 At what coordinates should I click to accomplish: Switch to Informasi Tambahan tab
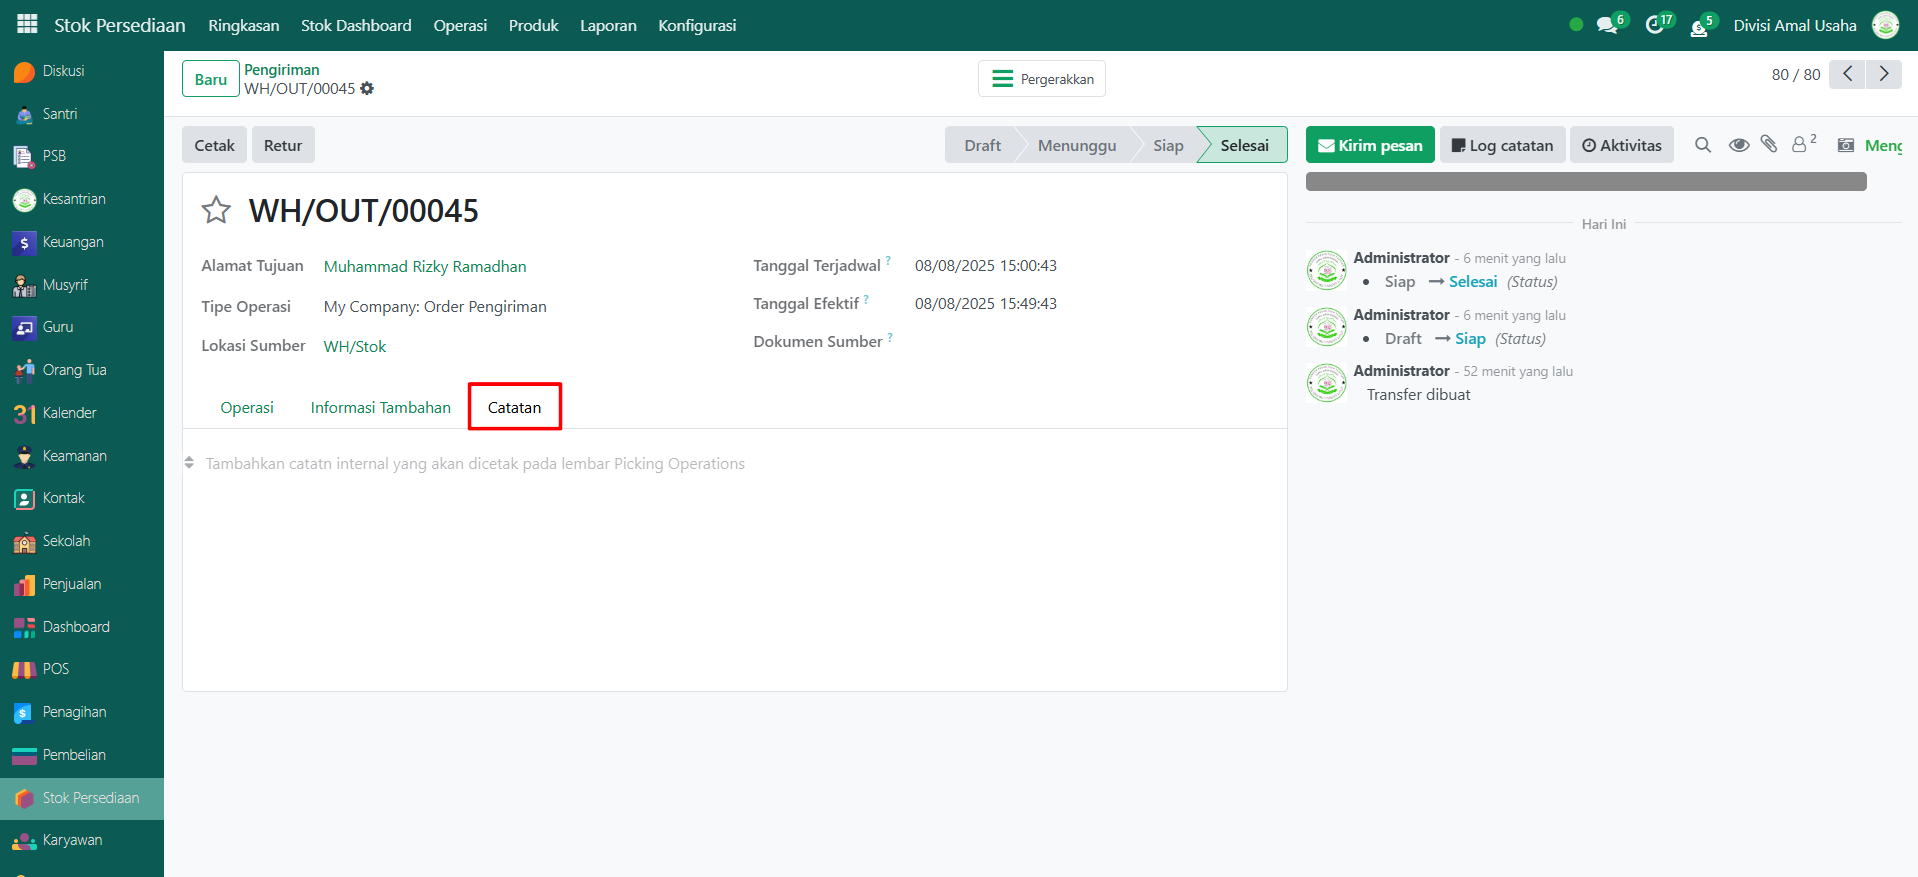(380, 407)
